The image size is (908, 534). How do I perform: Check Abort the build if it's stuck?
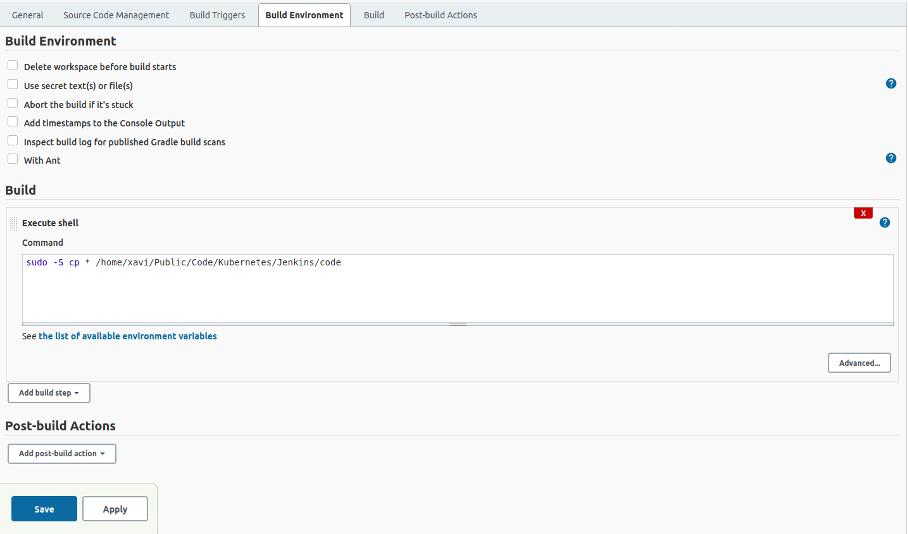coord(13,103)
